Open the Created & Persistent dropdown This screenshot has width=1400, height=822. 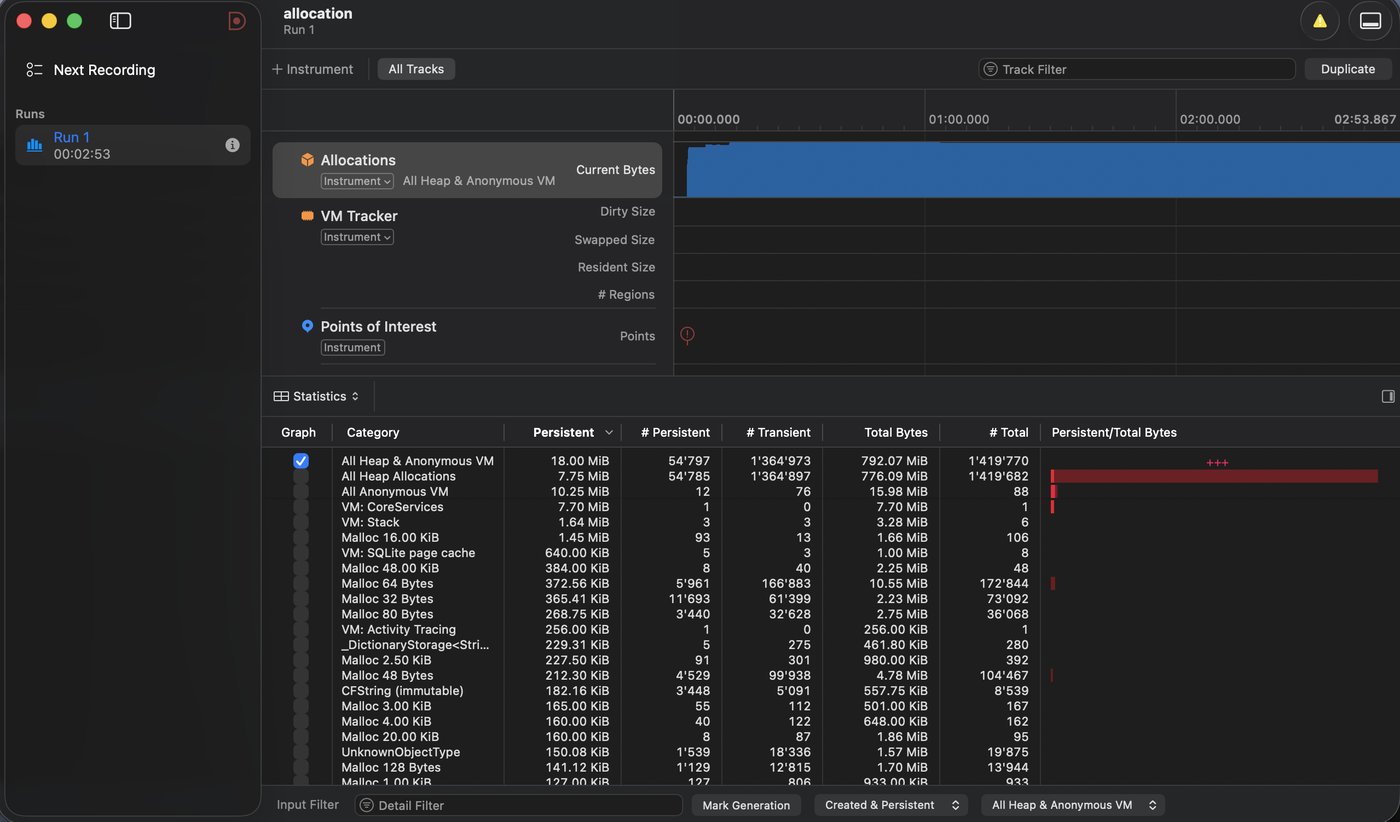(x=891, y=805)
